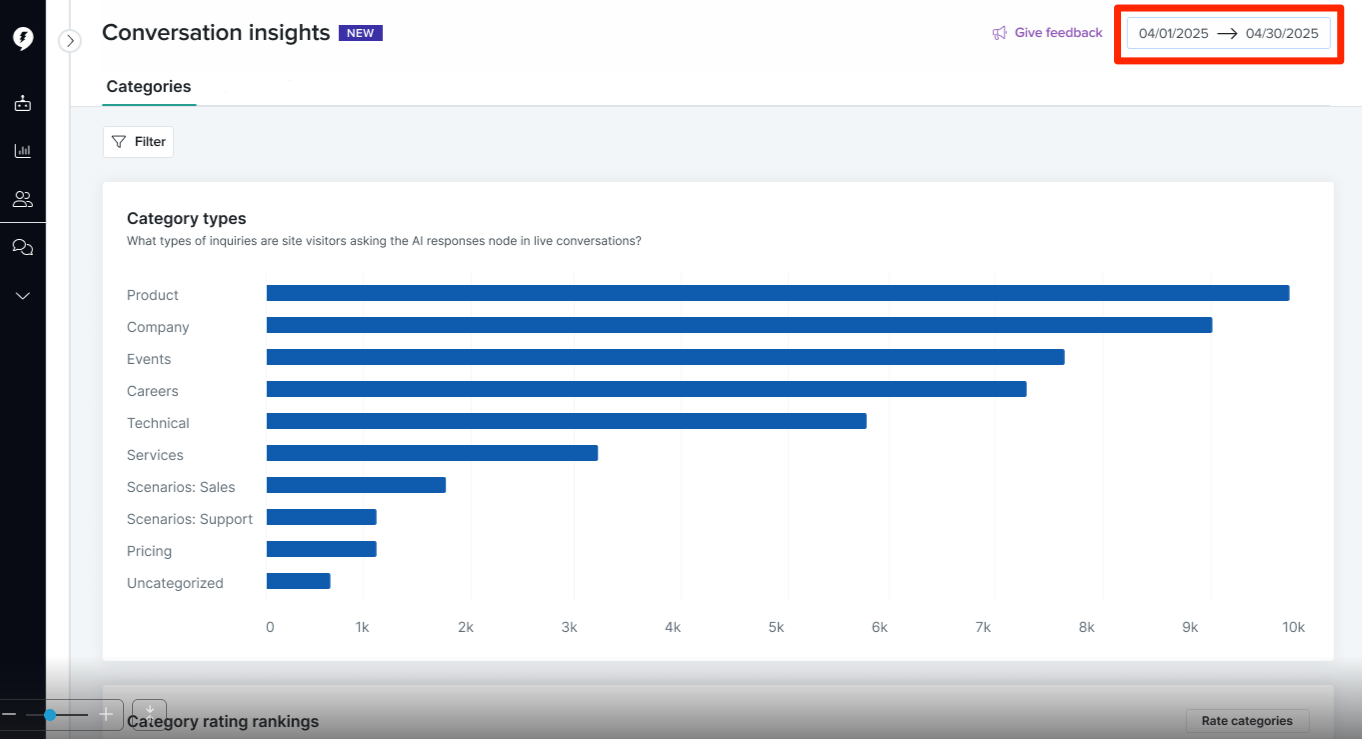Screen dimensions: 1362x739
Task: Click the "Category rating rankings" heading
Action: [223, 721]
